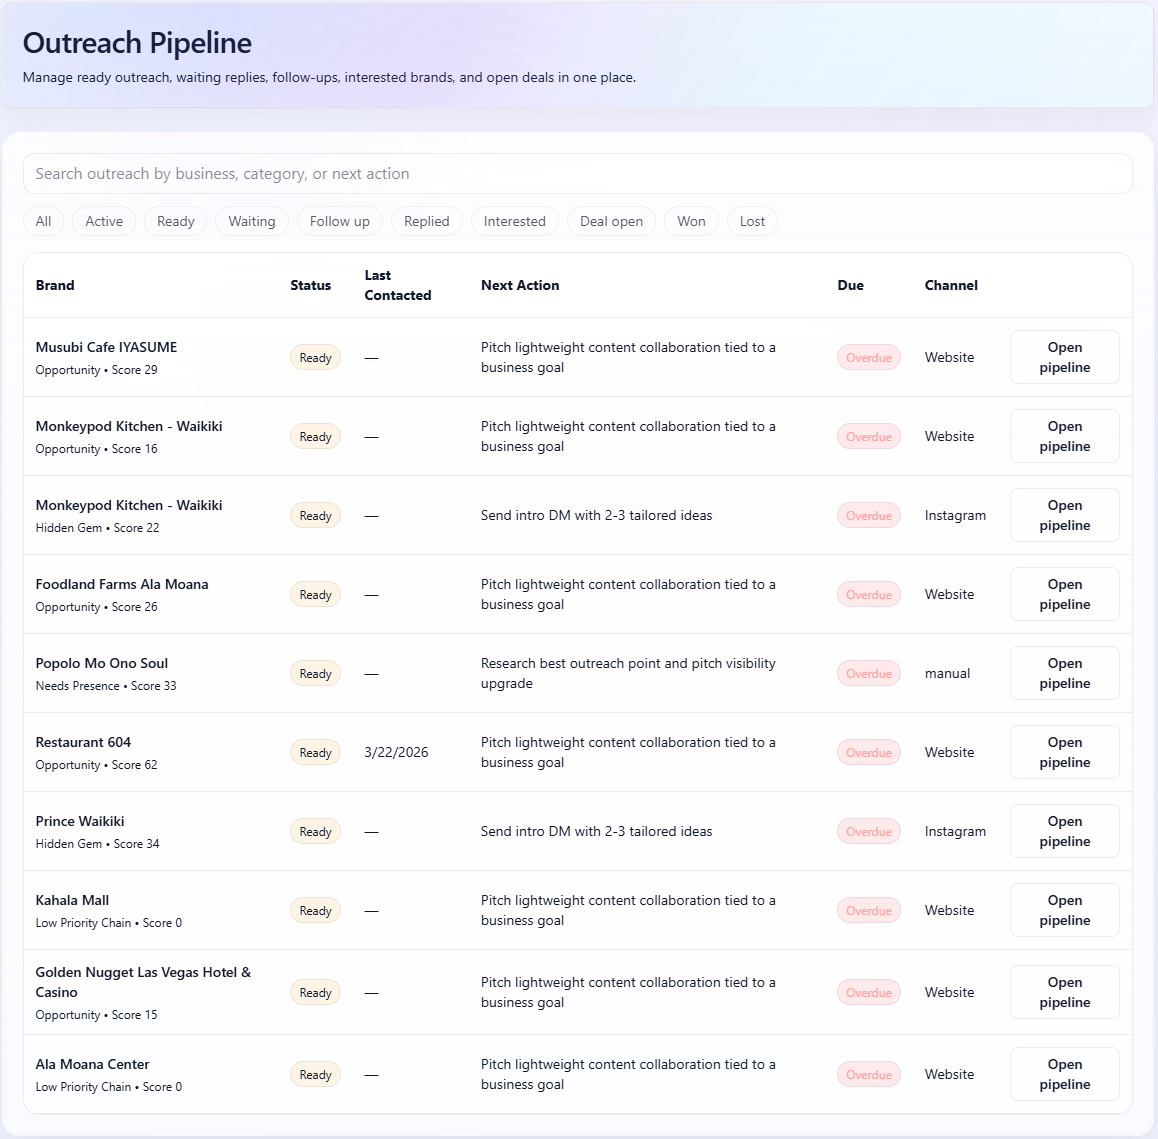Filter by Replied chip
This screenshot has width=1158, height=1139.
[x=427, y=222]
